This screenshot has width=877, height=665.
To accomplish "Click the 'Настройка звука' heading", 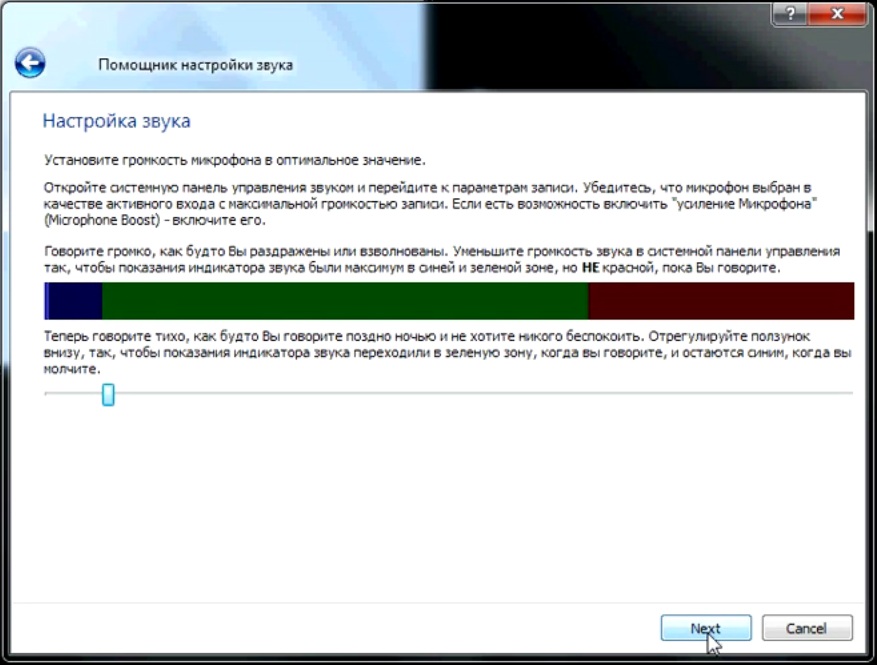I will [116, 121].
